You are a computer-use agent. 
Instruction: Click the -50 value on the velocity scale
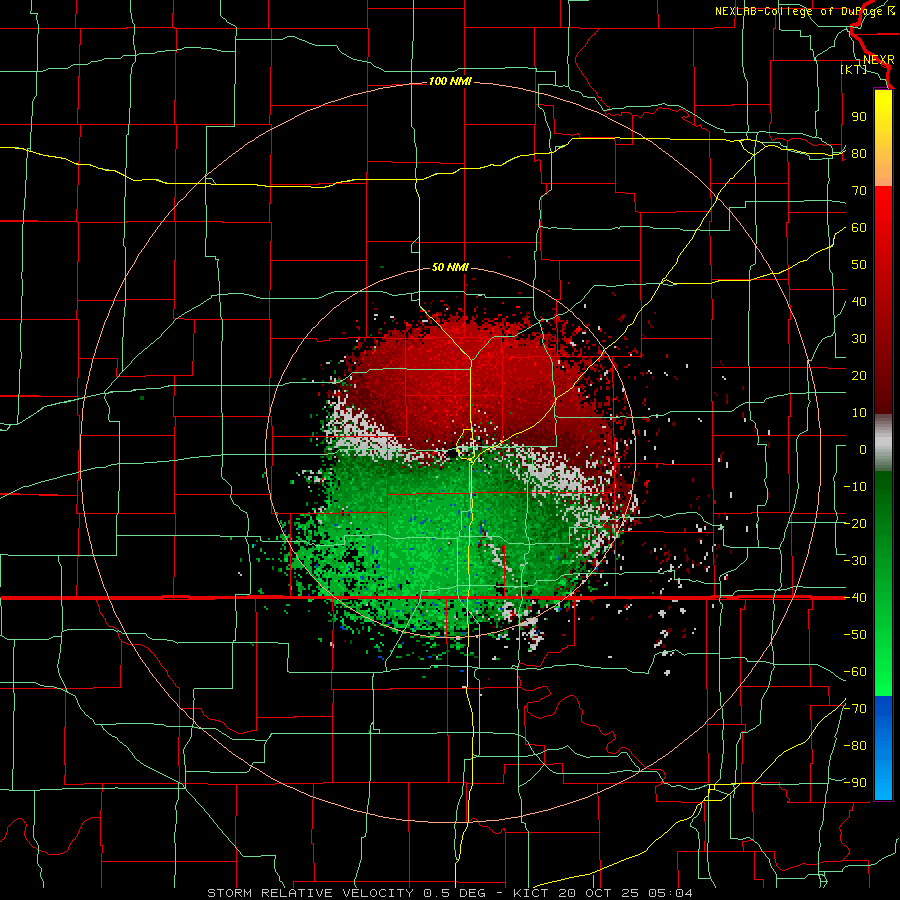[x=855, y=635]
